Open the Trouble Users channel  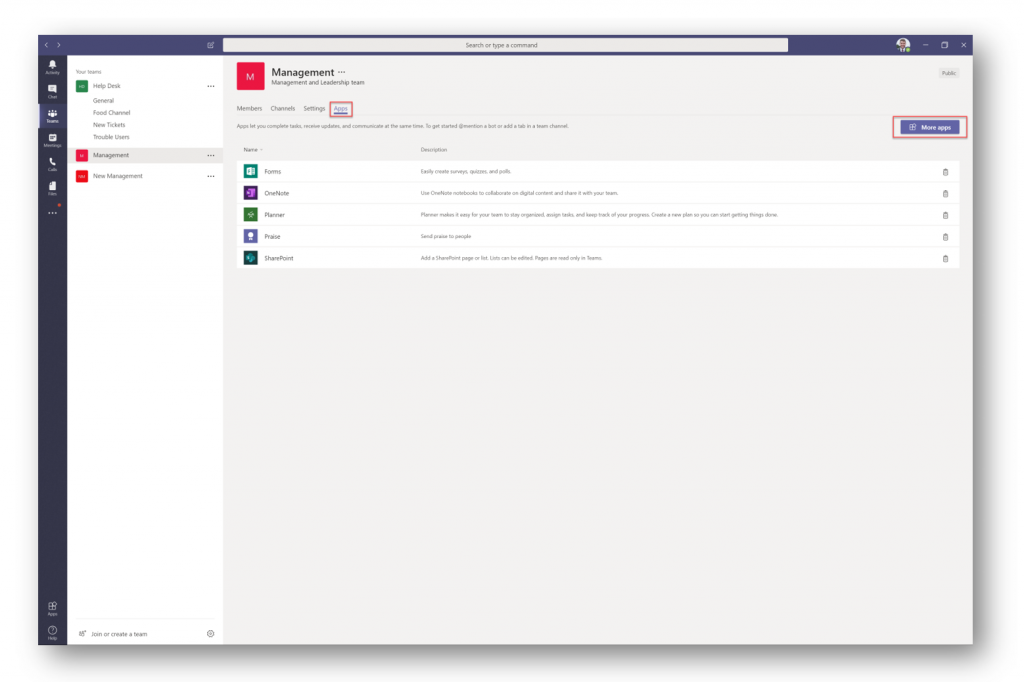point(111,137)
